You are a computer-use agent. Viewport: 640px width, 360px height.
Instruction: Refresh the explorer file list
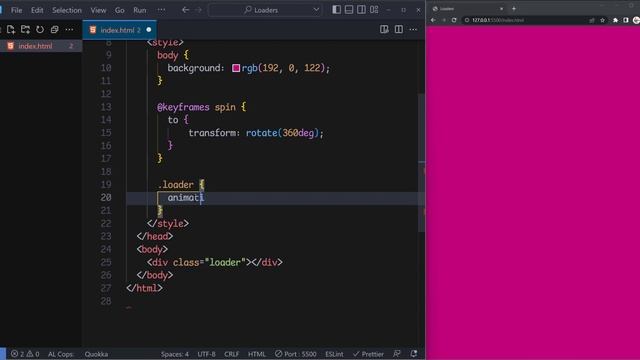pos(40,29)
